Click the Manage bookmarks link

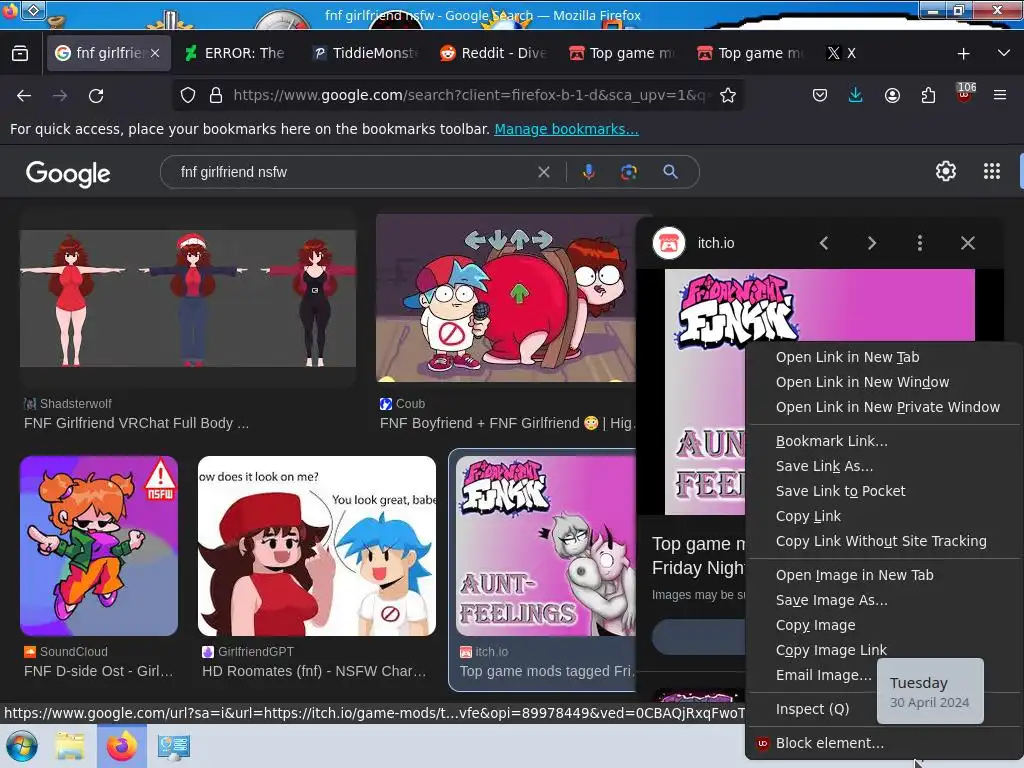566,129
